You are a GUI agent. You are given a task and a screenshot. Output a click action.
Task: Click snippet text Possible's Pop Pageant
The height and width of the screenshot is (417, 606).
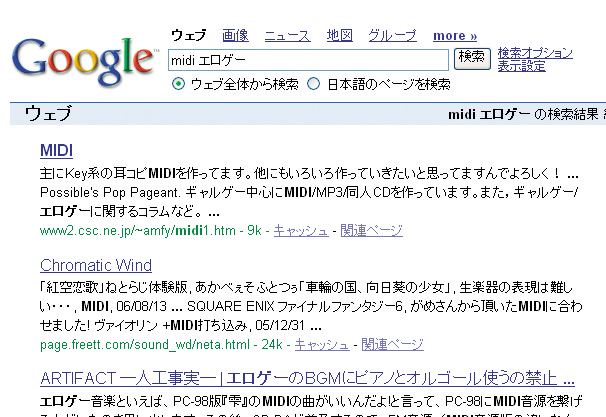[x=110, y=192]
